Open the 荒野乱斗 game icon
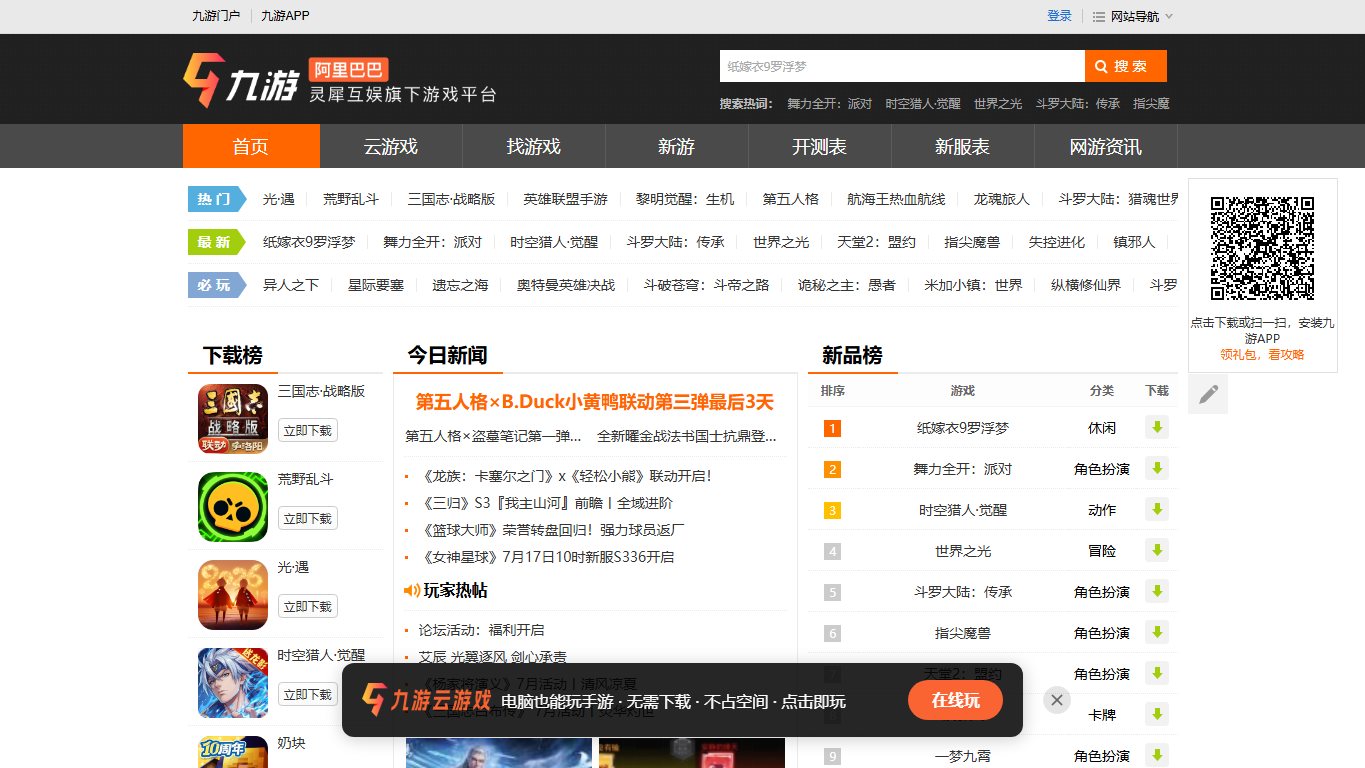Image resolution: width=1365 pixels, height=768 pixels. (233, 507)
